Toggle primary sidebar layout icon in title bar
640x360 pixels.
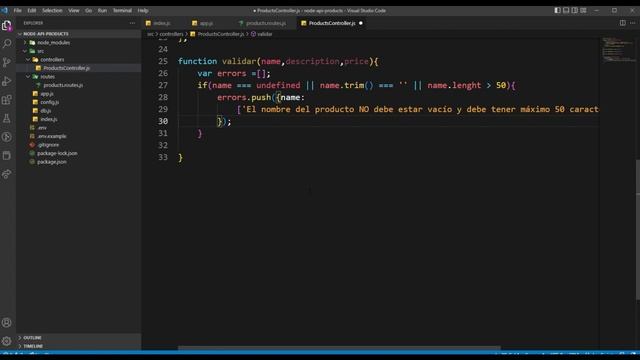(x=558, y=10)
